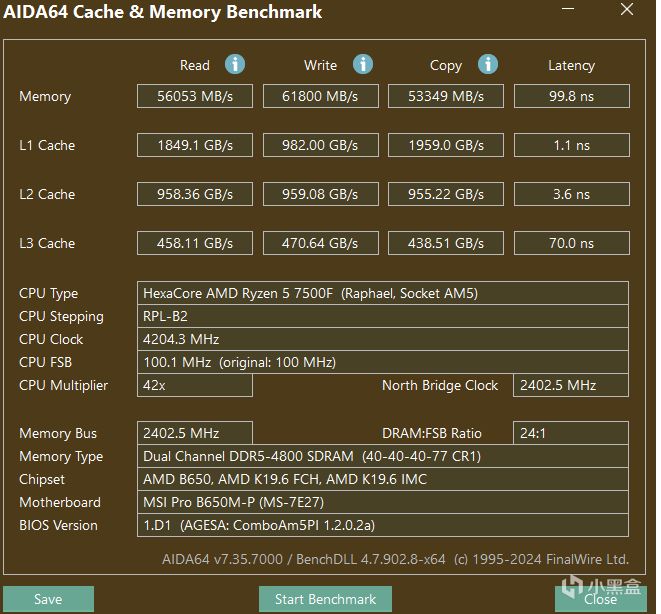
Task: Select Memory Write value 61800 MB/s
Action: tap(320, 96)
